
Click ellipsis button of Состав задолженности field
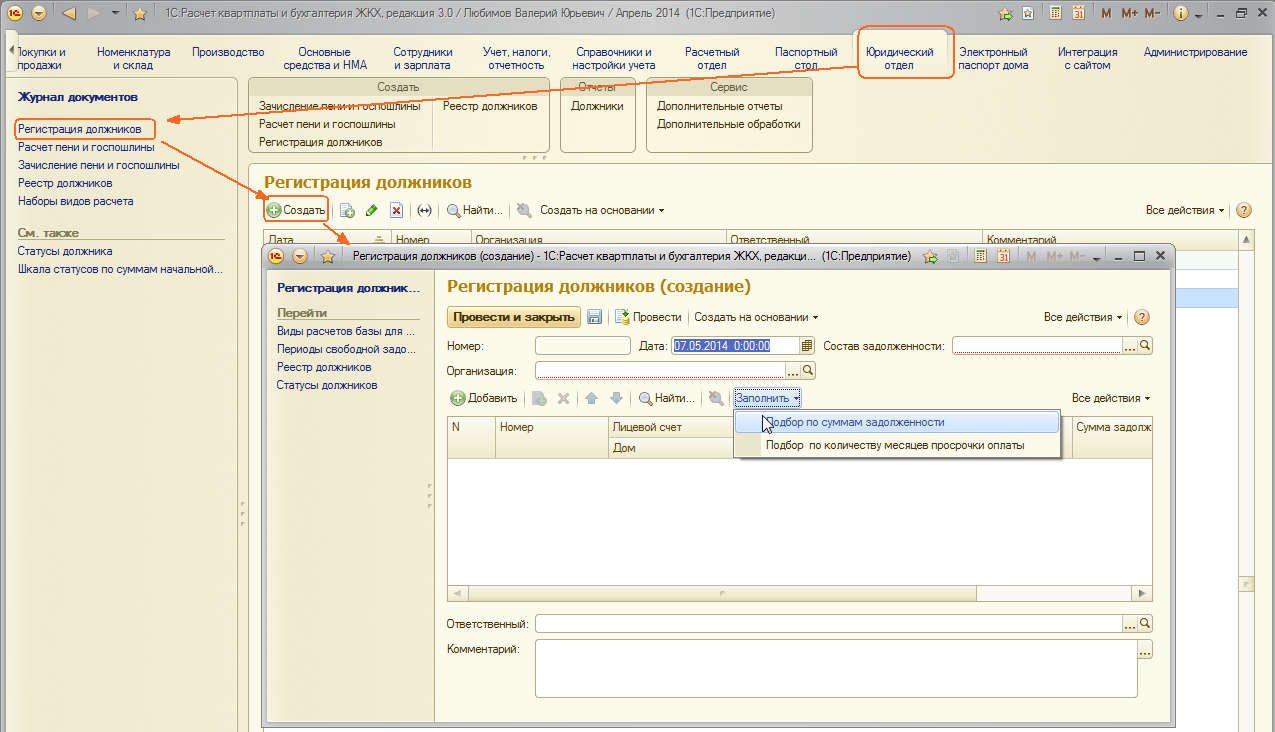click(x=1131, y=346)
